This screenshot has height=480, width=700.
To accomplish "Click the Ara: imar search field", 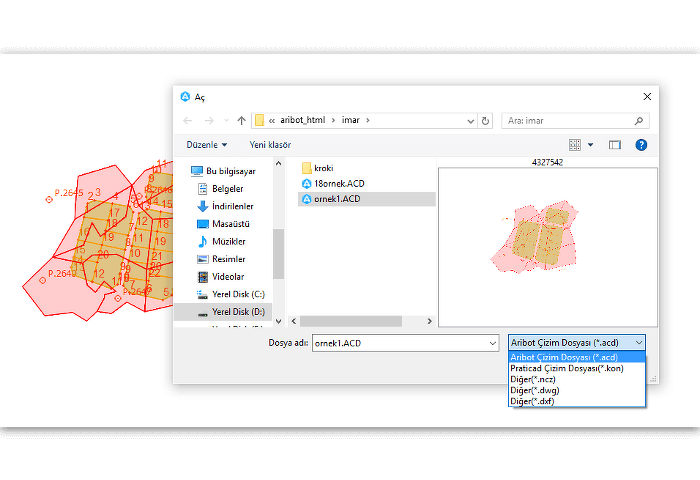I will 570,121.
